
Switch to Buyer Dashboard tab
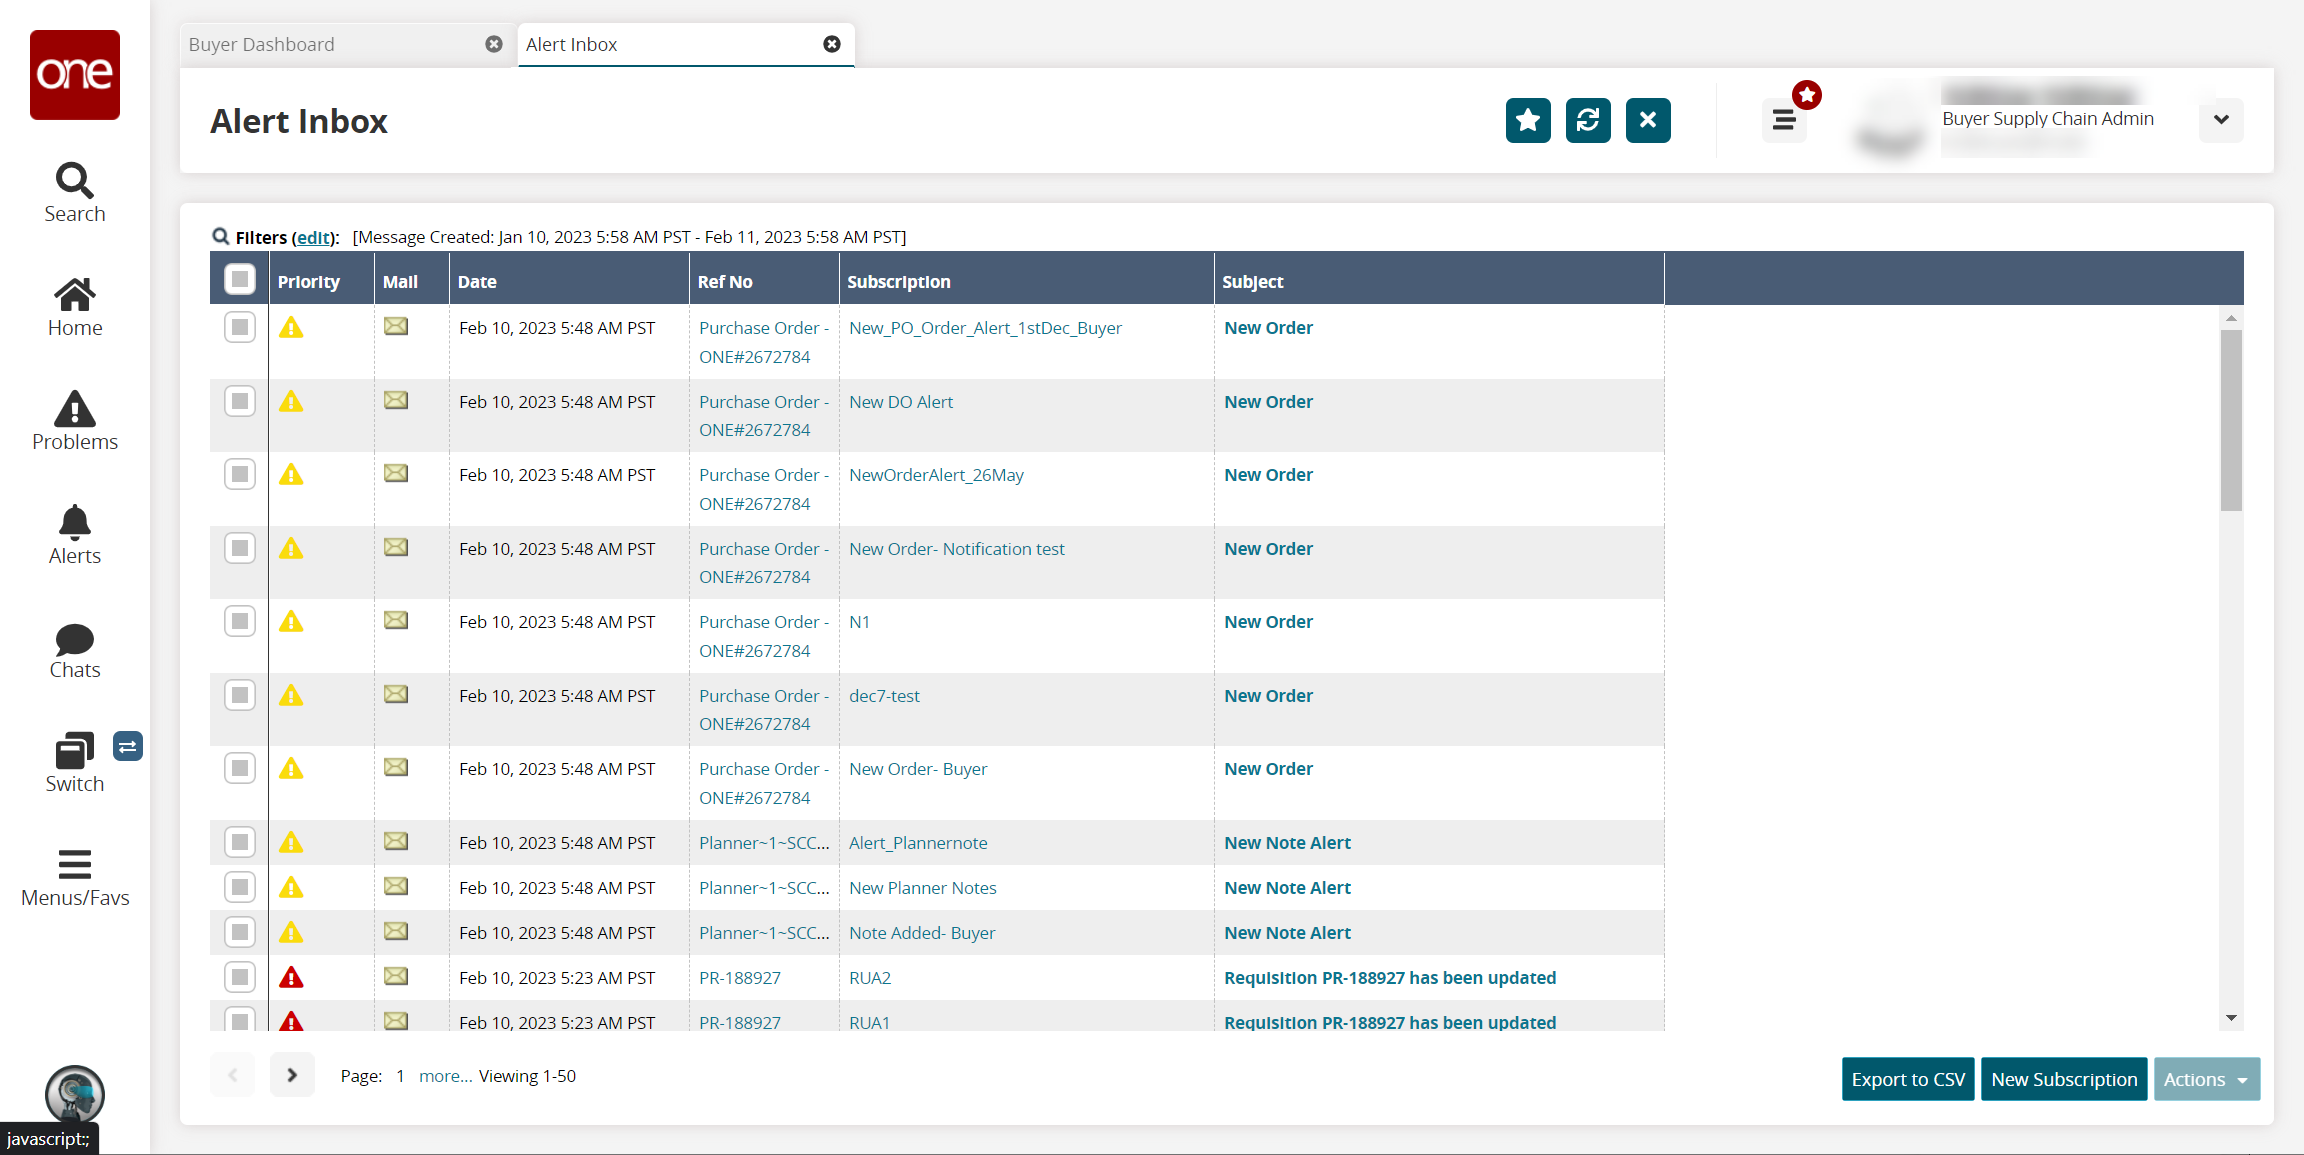[x=262, y=45]
